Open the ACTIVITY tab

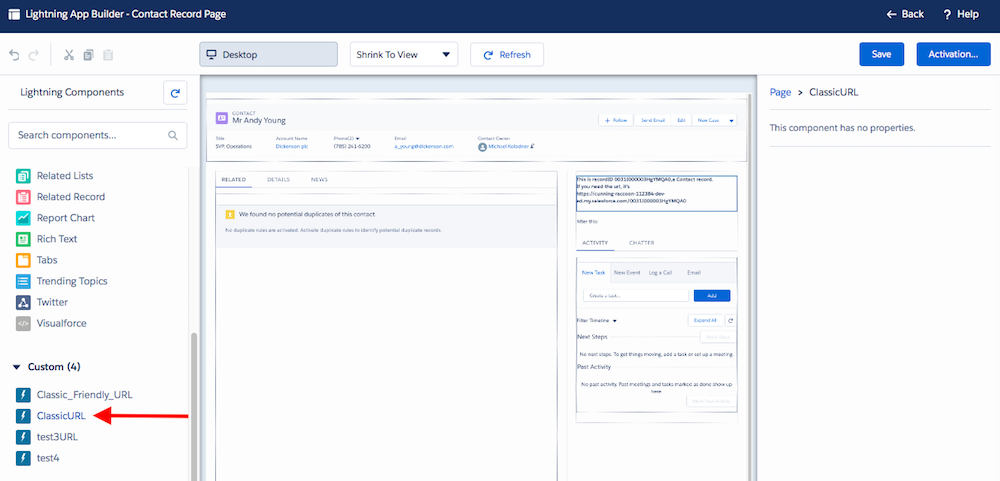coord(595,243)
